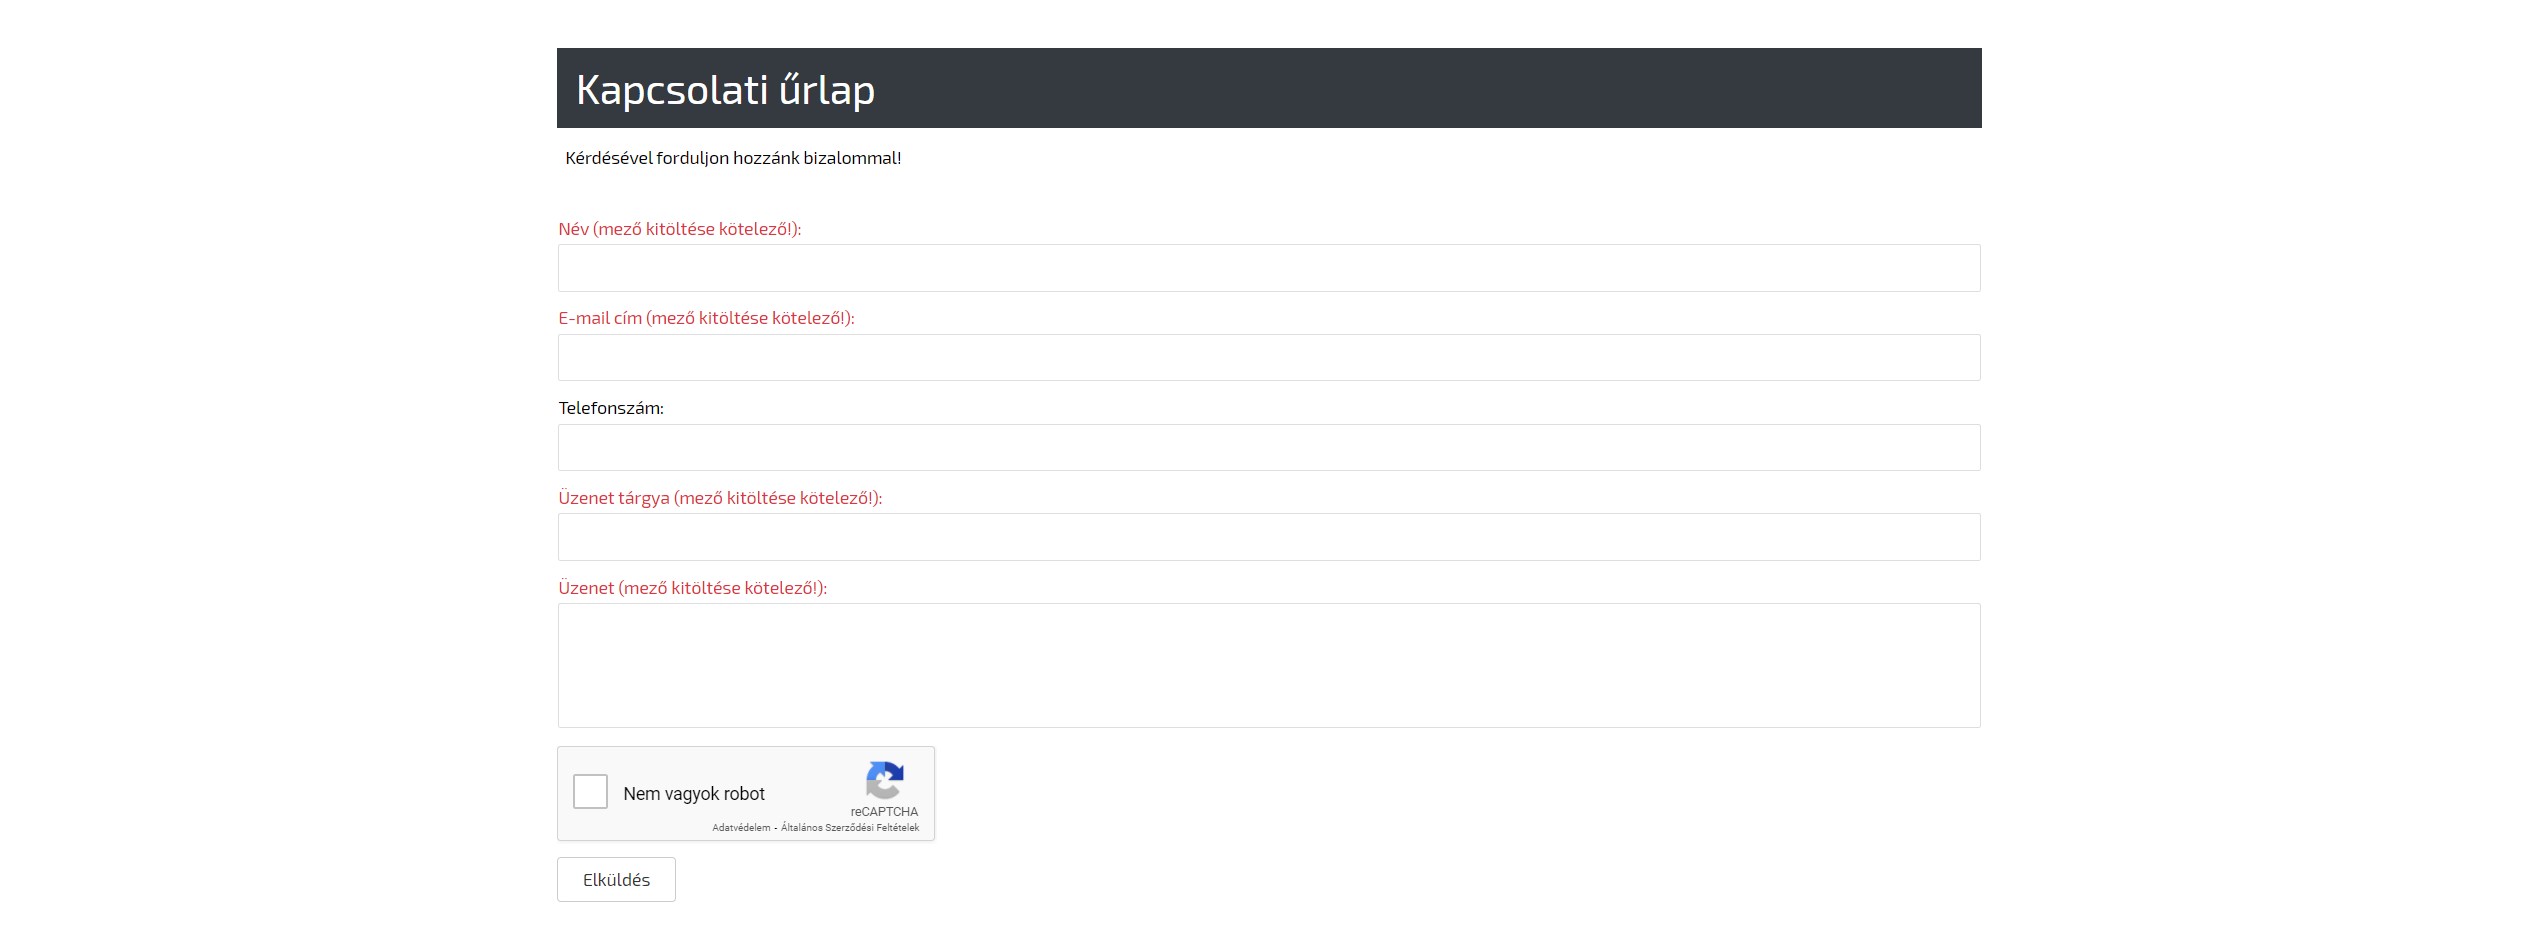The height and width of the screenshot is (927, 2532).
Task: Open the Általános Szerződési Feltételek link
Action: coord(849,828)
